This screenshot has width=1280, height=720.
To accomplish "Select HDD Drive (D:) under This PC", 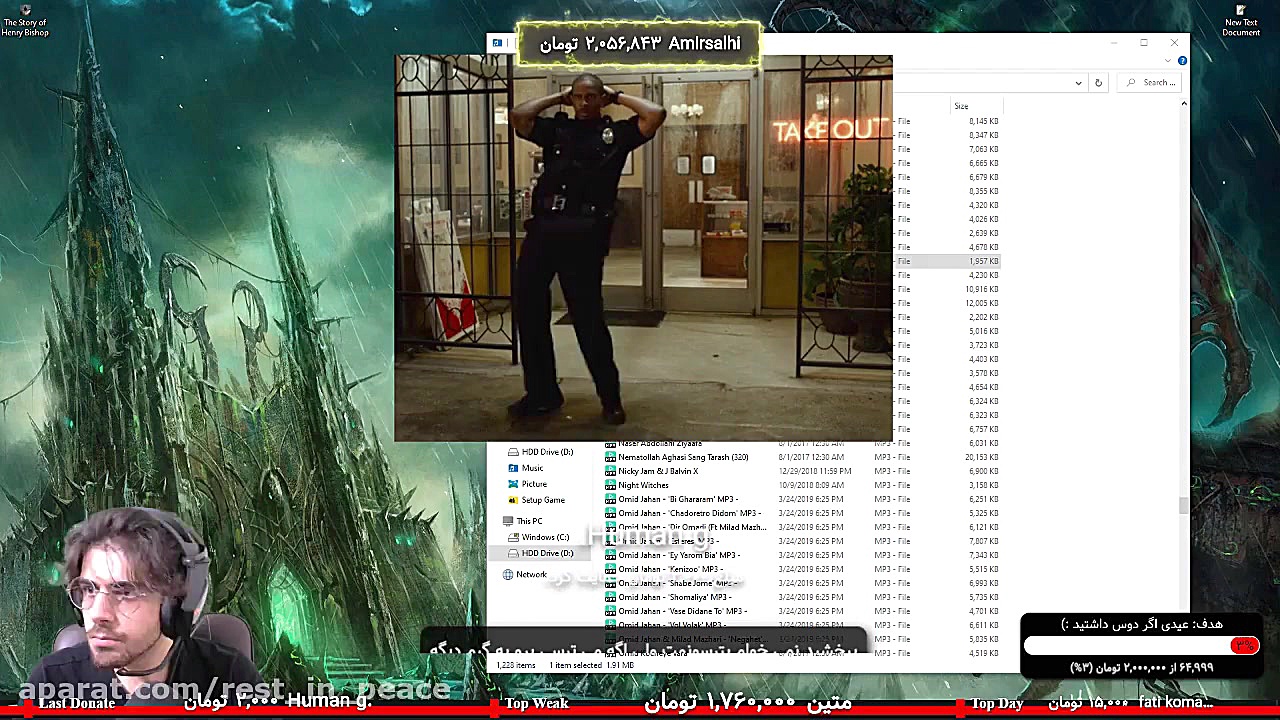I will [547, 553].
